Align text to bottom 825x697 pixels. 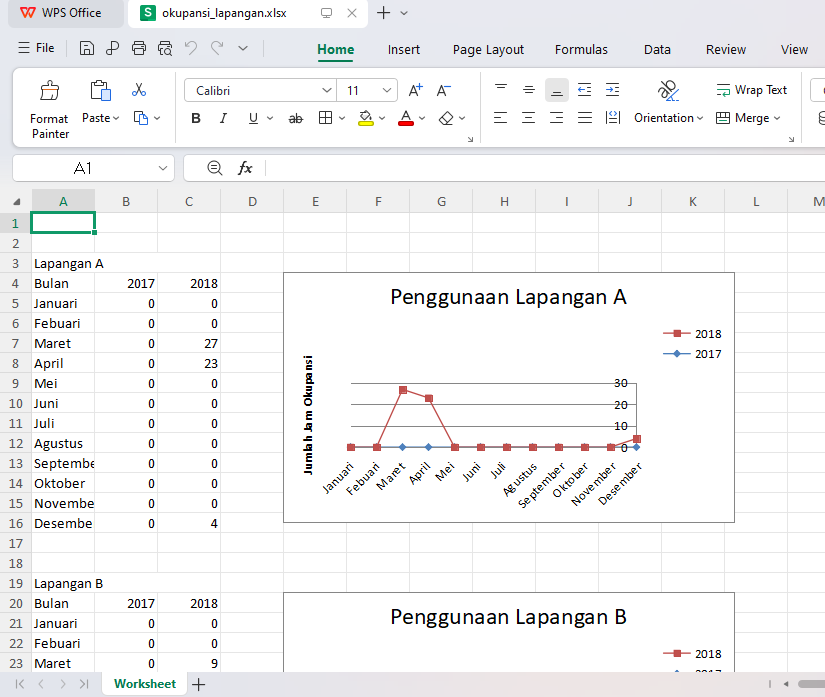(x=557, y=90)
